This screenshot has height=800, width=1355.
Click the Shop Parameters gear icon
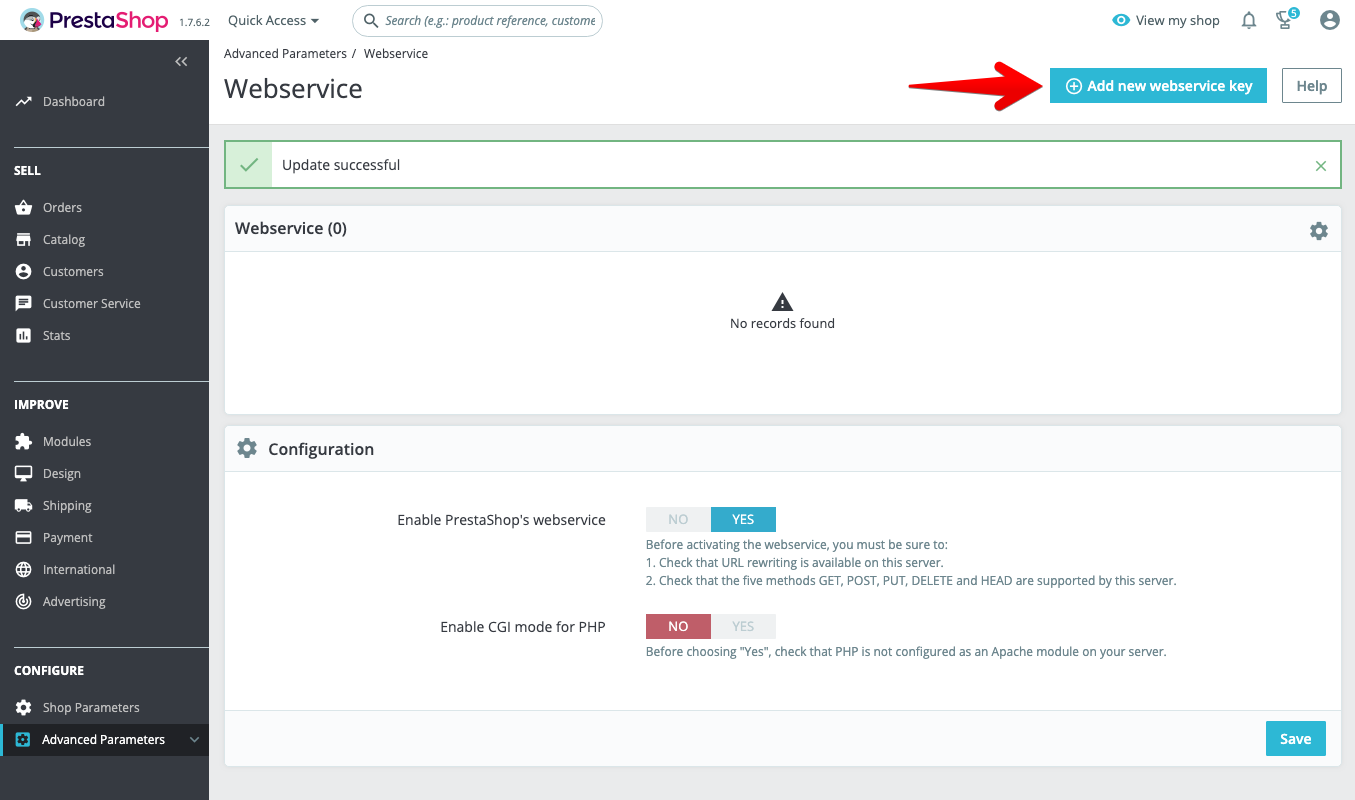coord(23,708)
